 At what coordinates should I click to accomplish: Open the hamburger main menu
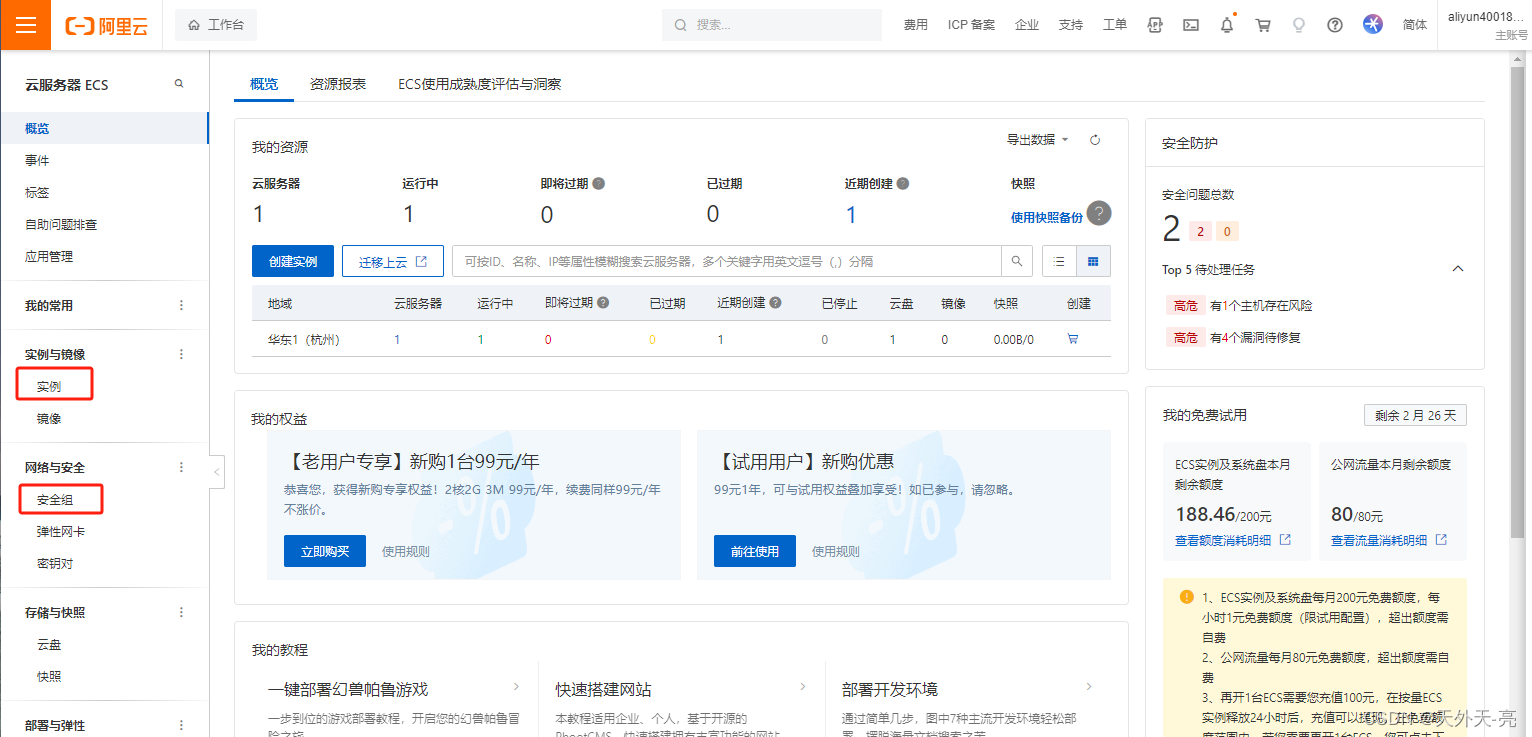click(x=25, y=25)
